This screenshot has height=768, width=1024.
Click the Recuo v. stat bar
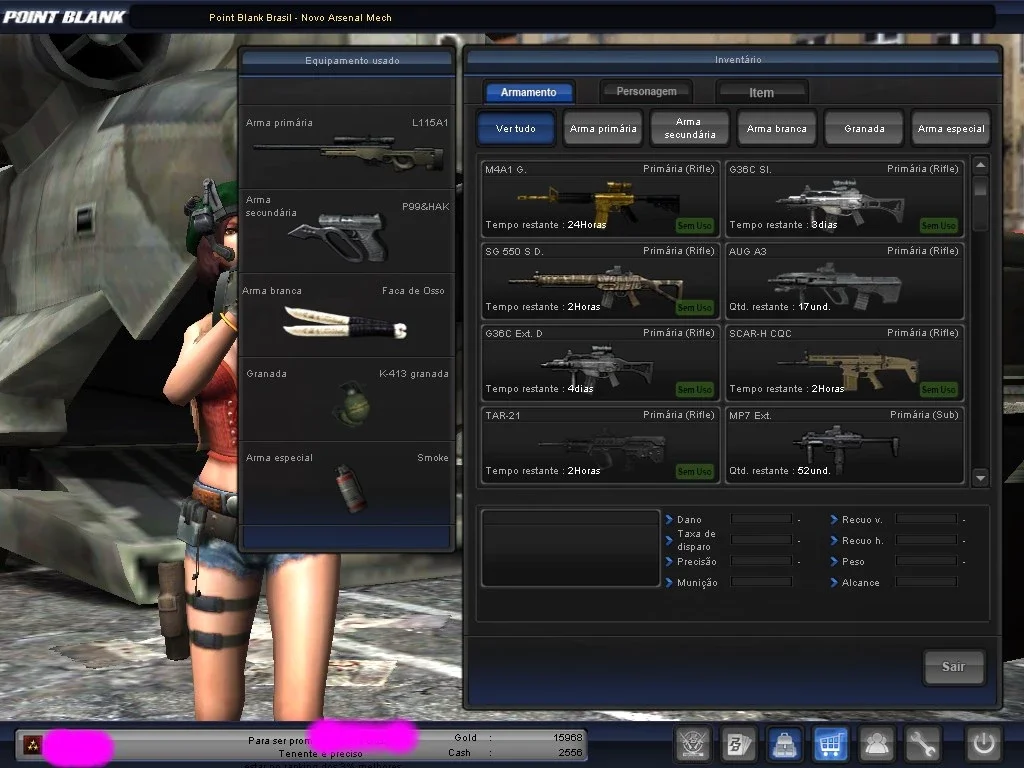pyautogui.click(x=926, y=519)
